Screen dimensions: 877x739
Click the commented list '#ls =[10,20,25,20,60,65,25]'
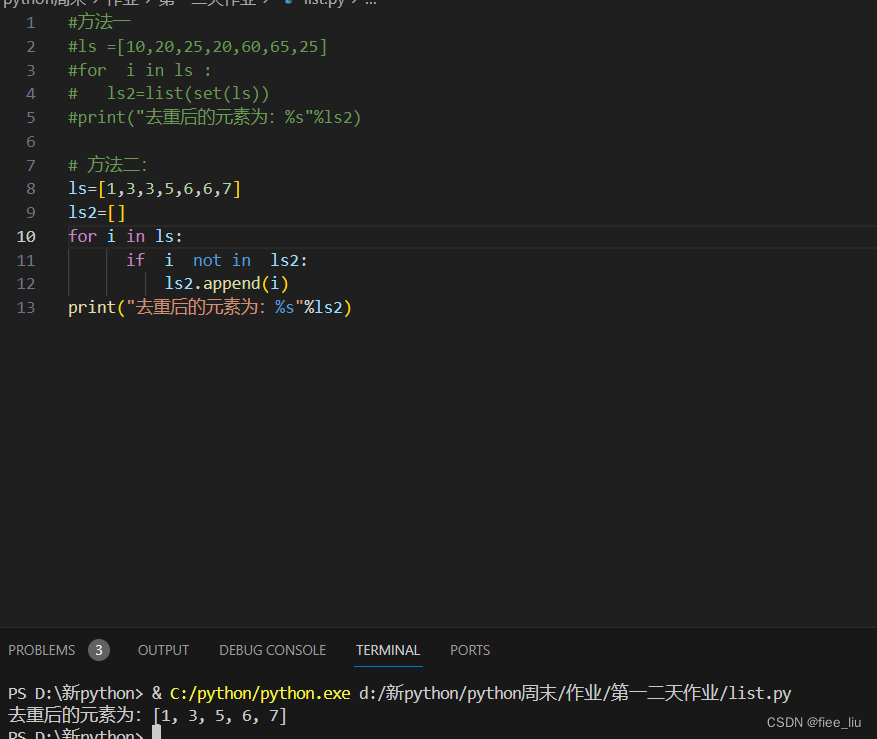pyautogui.click(x=197, y=46)
